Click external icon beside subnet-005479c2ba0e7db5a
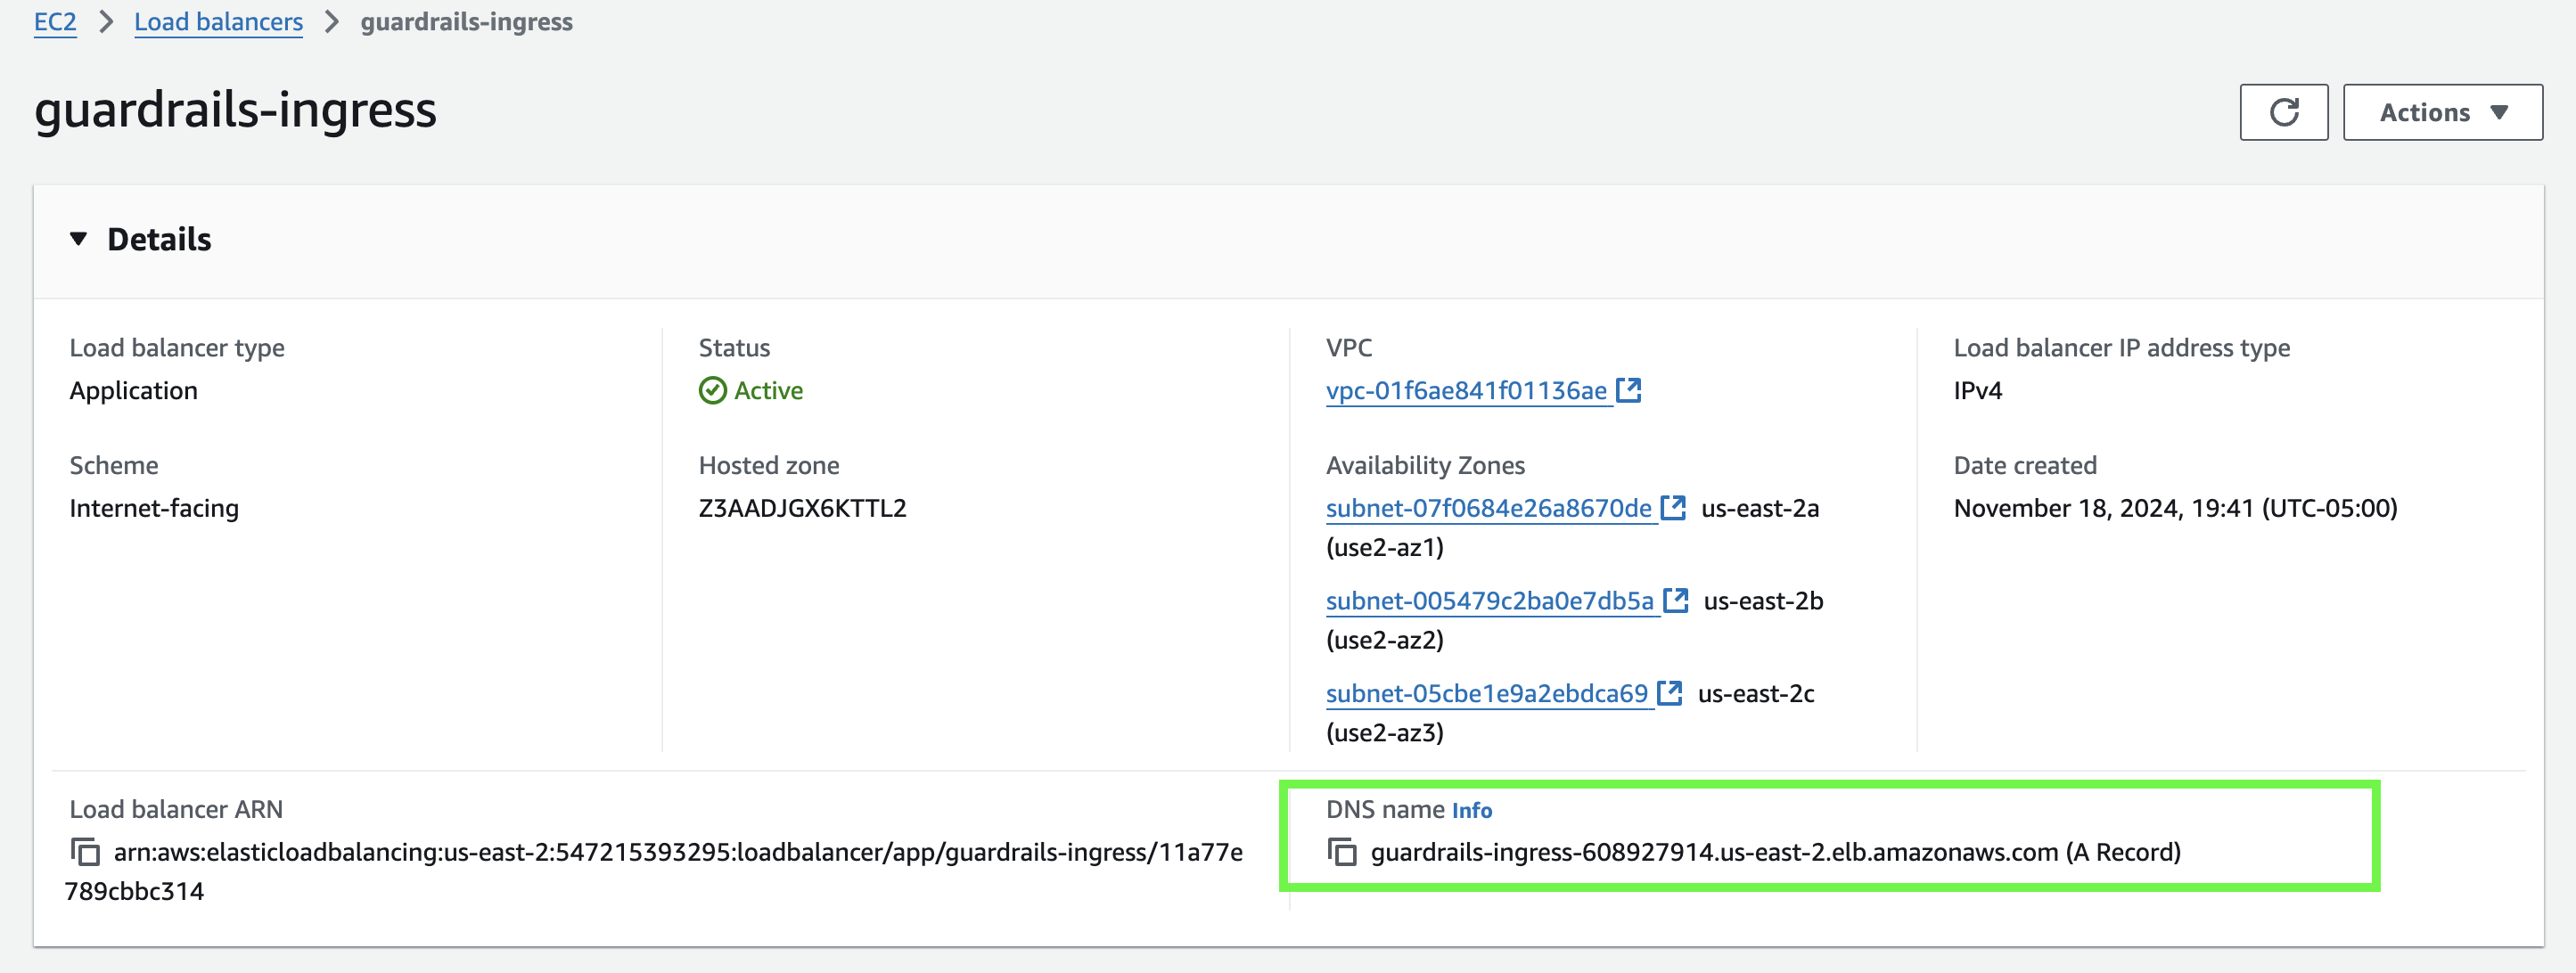 [x=1675, y=600]
